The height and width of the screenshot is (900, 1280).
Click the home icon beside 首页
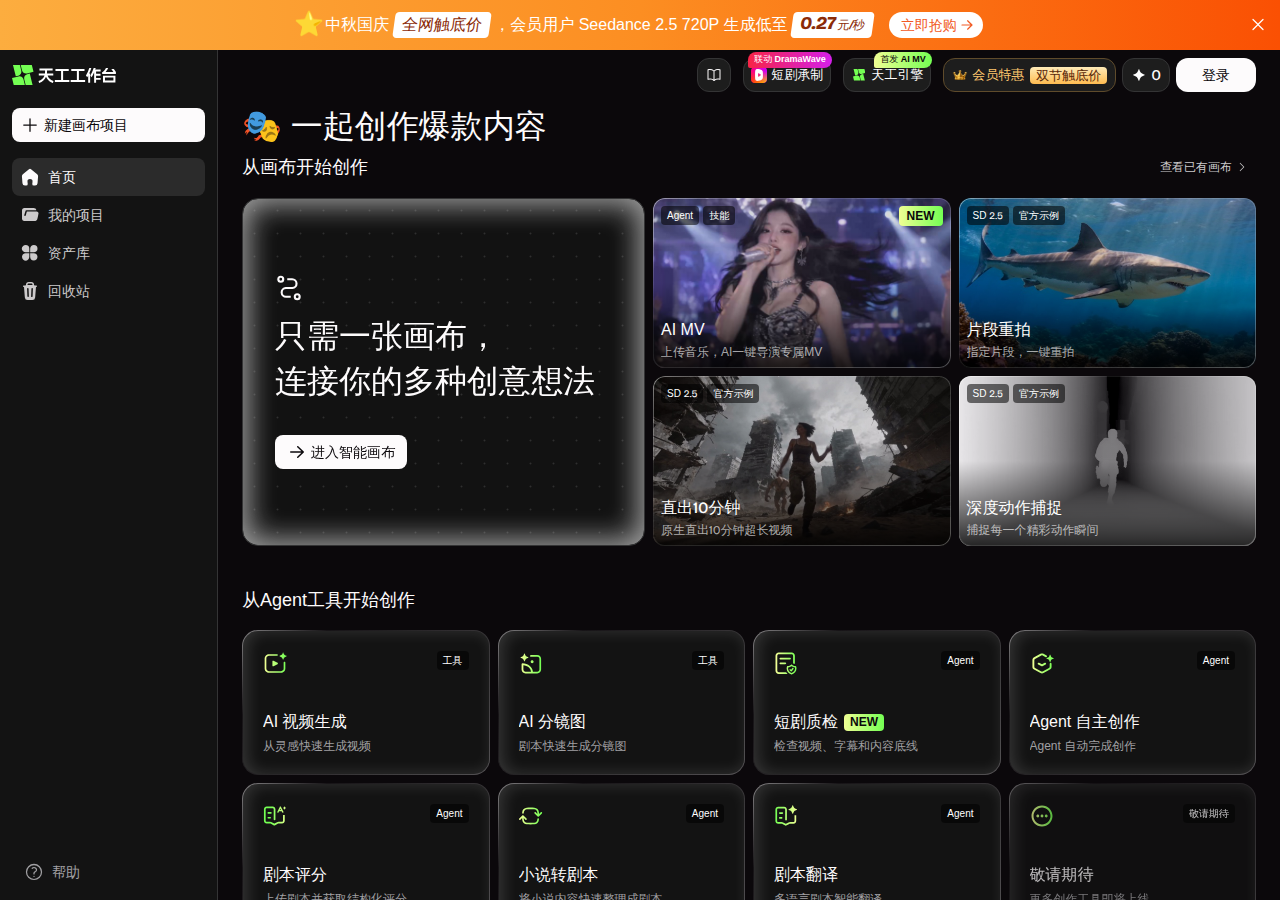(x=30, y=177)
